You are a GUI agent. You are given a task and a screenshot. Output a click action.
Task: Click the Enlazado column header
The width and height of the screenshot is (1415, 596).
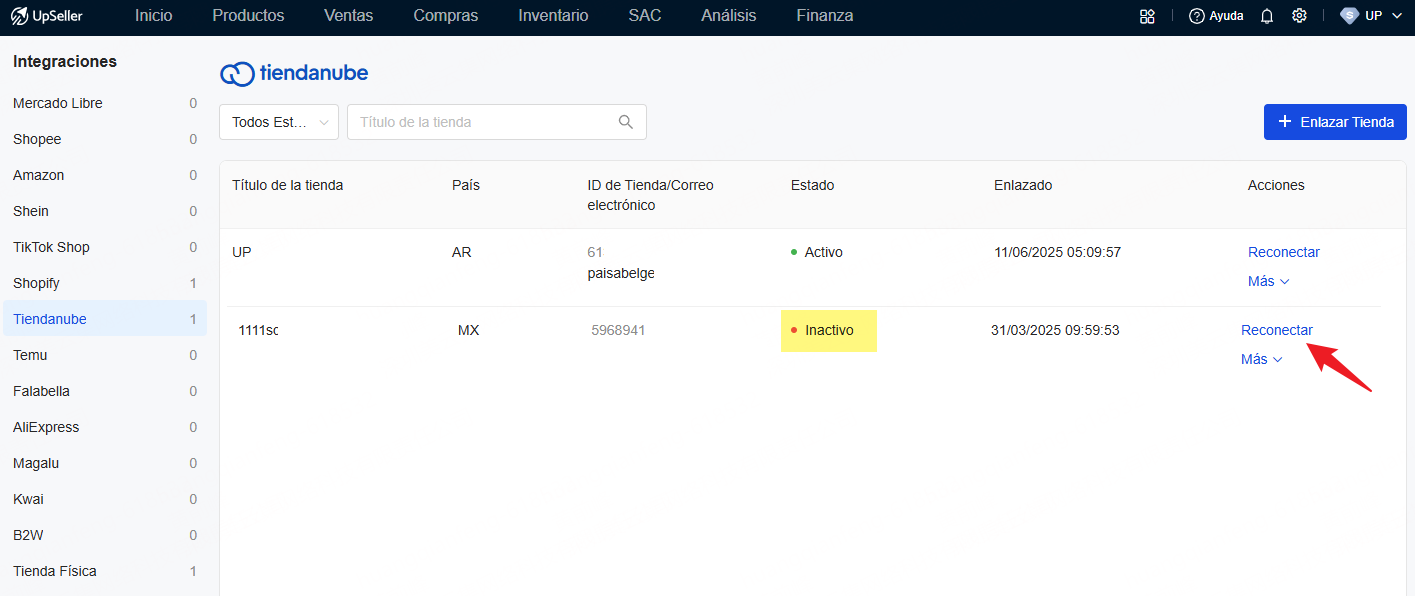(1023, 185)
